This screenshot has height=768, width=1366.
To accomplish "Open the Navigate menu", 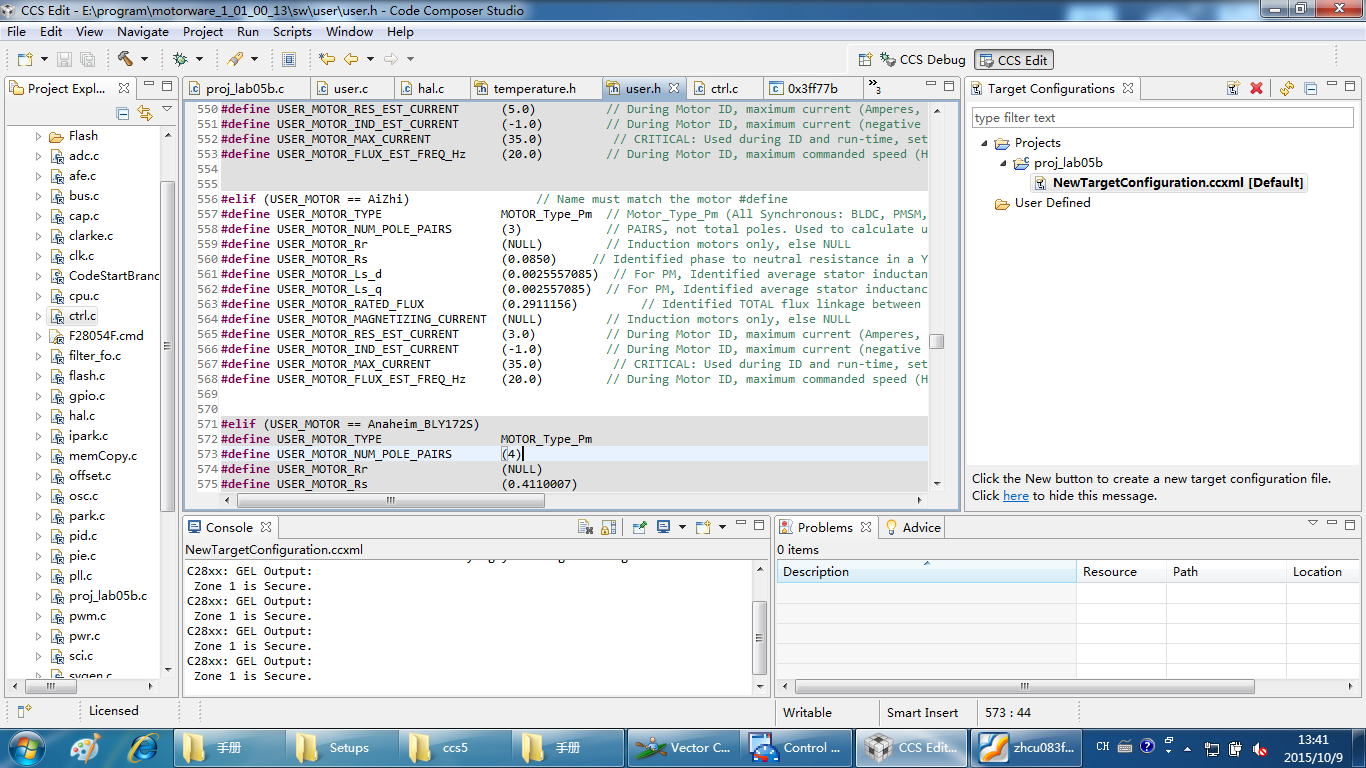I will pyautogui.click(x=143, y=32).
